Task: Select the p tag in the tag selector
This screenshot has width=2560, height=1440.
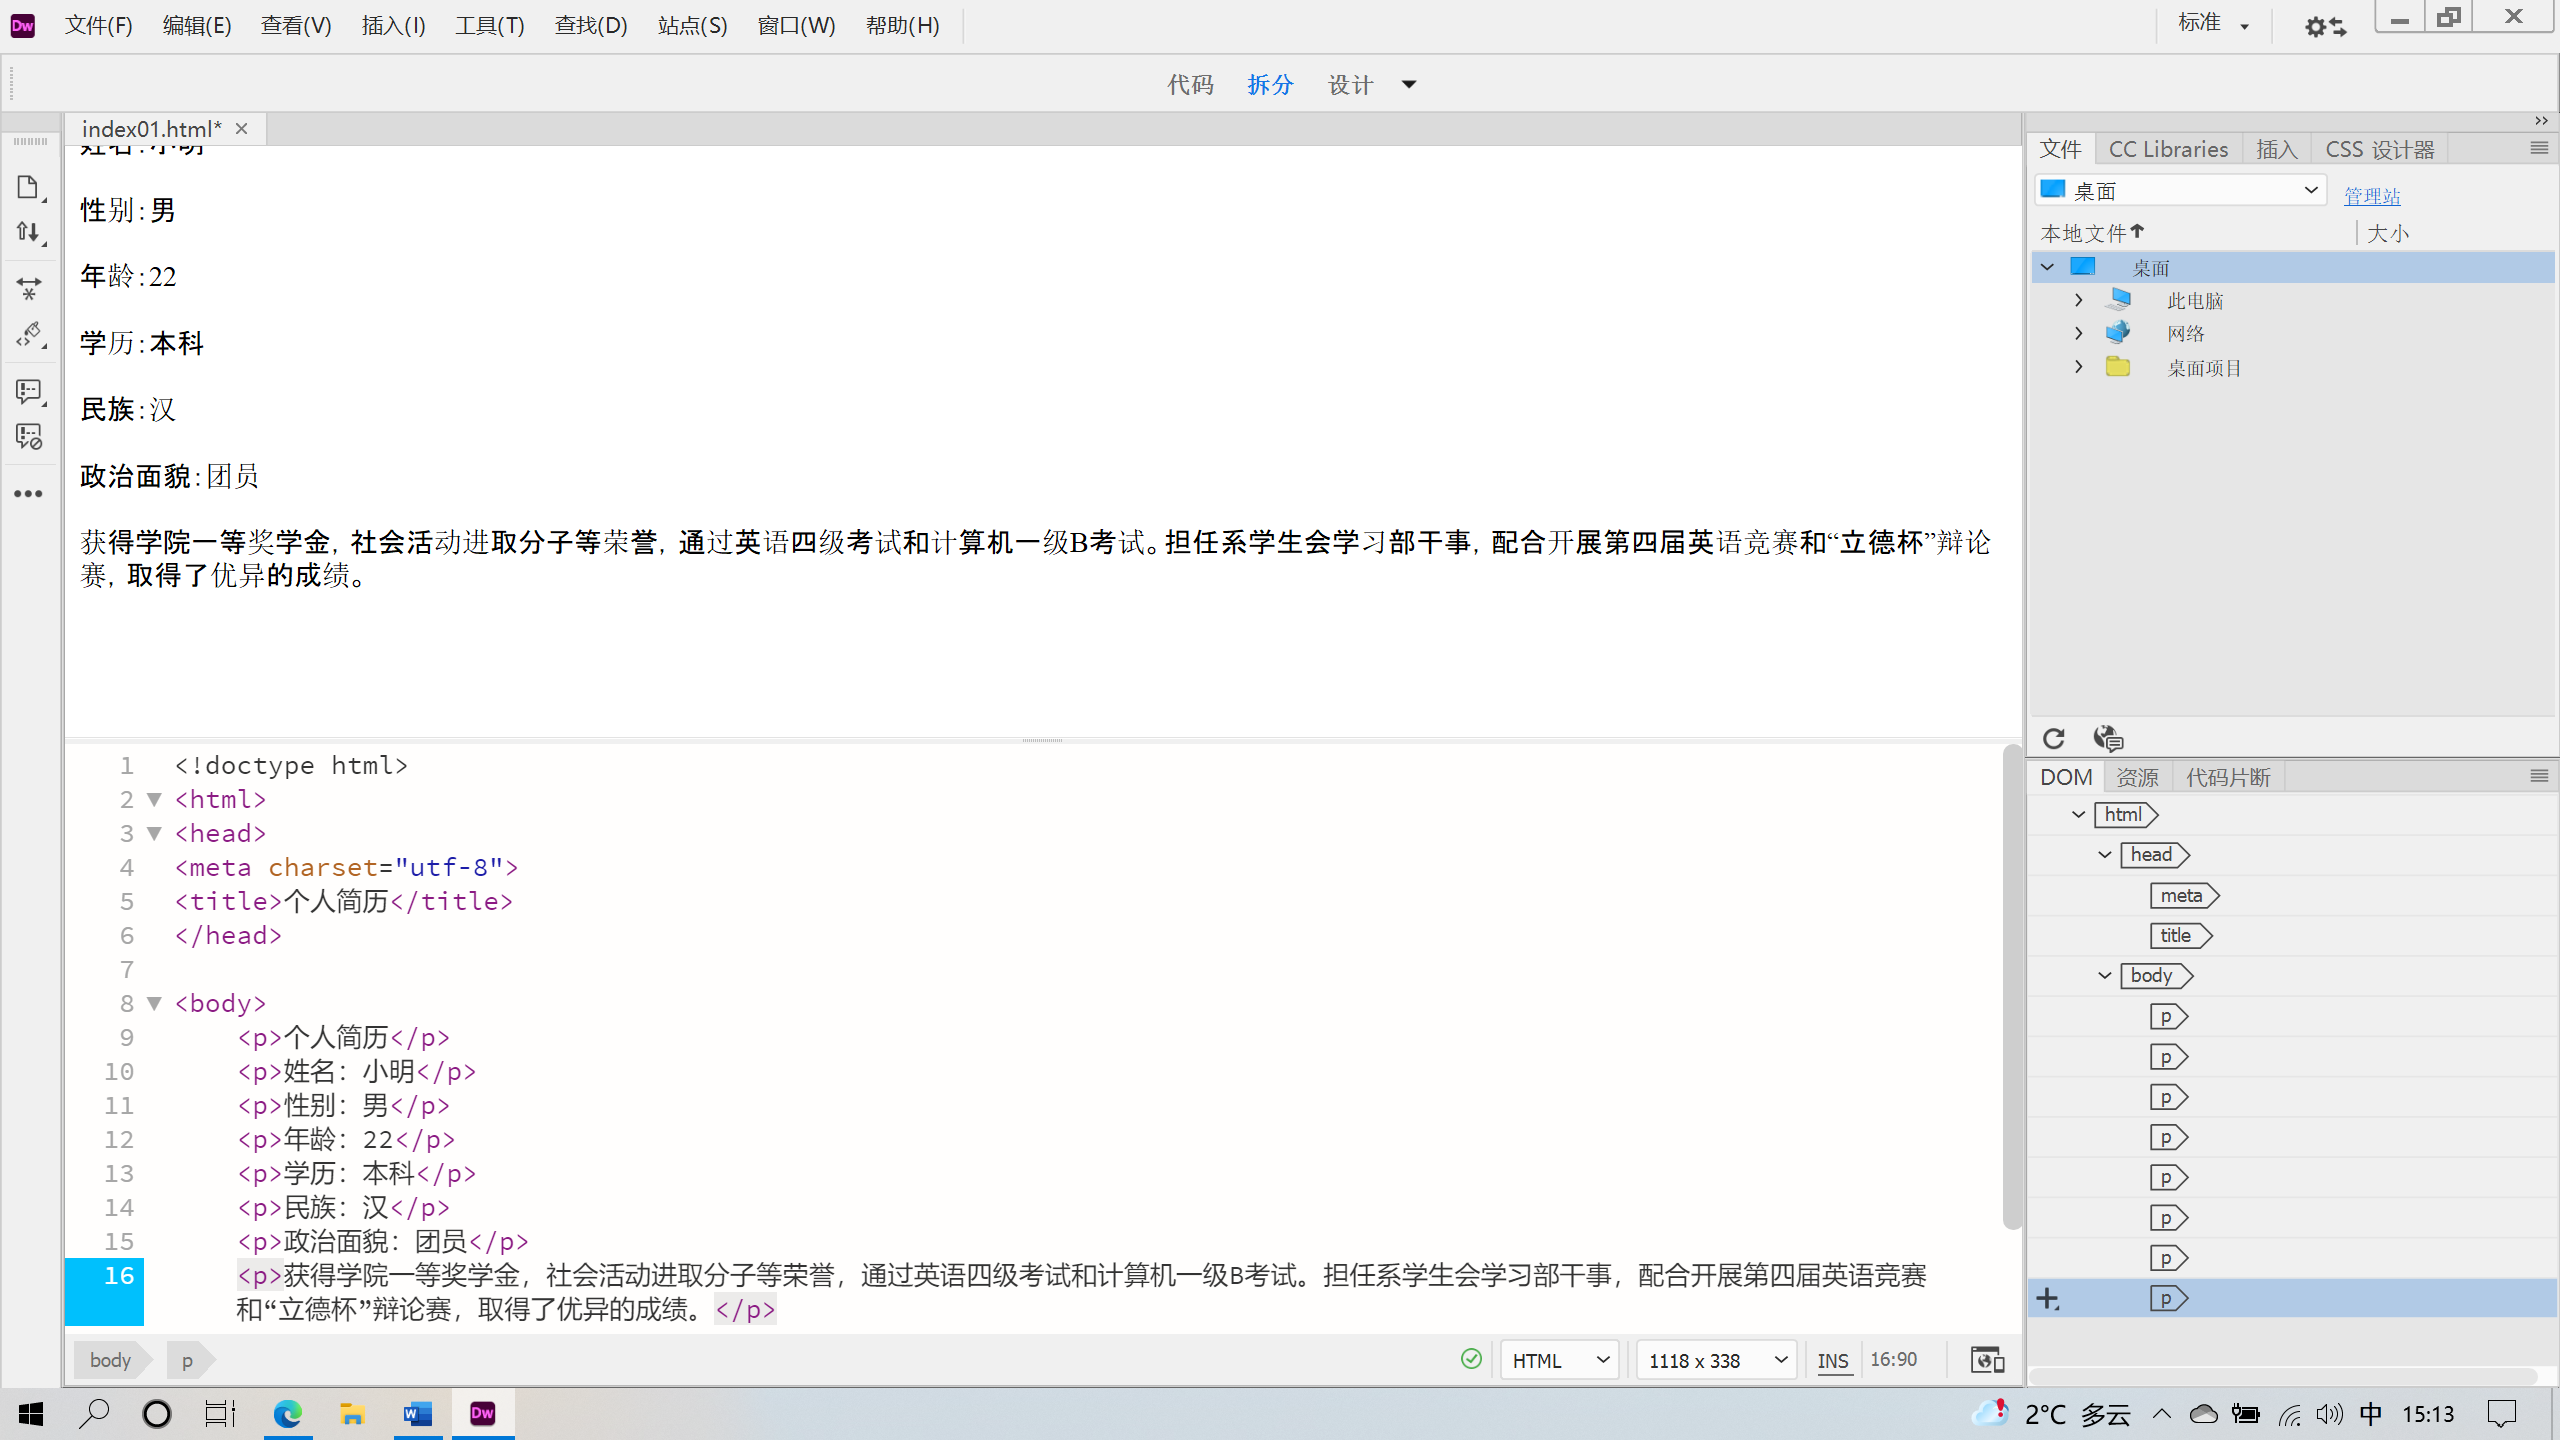Action: point(186,1359)
